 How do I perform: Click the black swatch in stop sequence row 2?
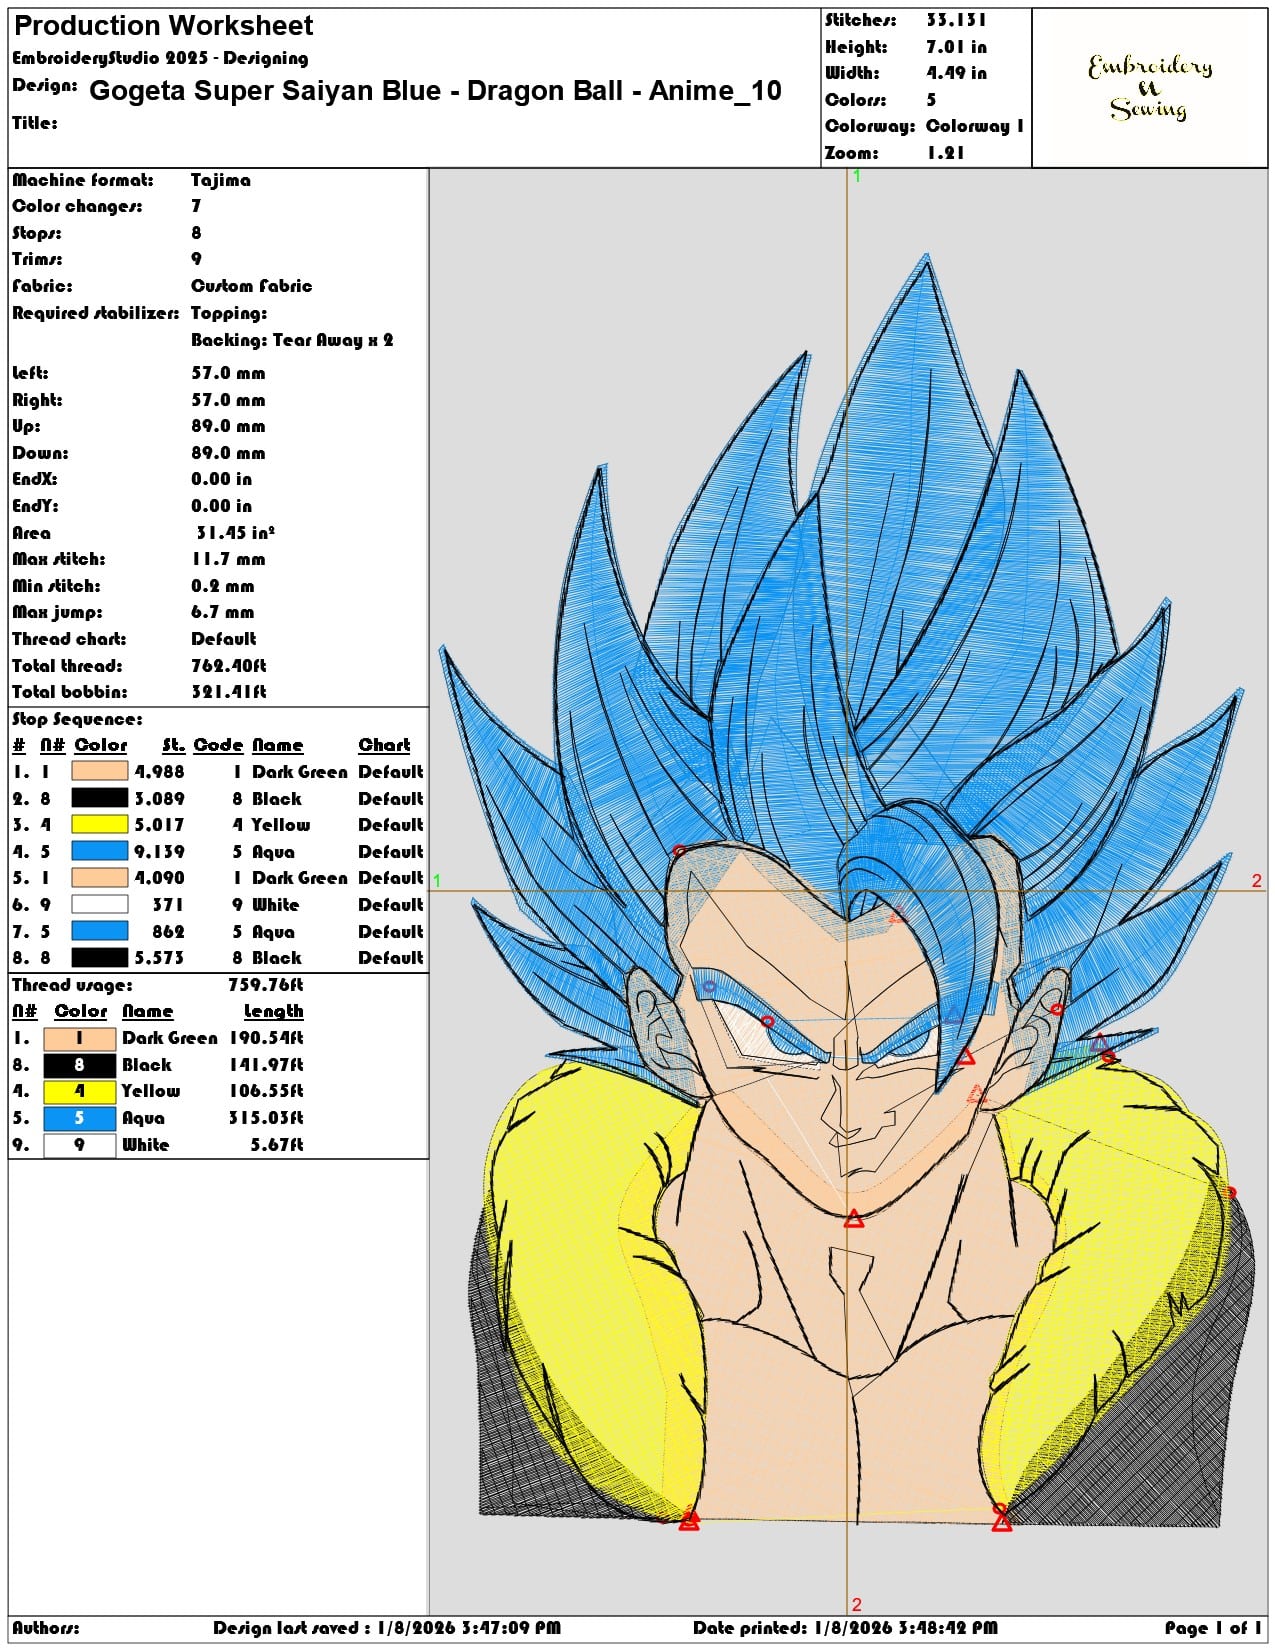100,798
